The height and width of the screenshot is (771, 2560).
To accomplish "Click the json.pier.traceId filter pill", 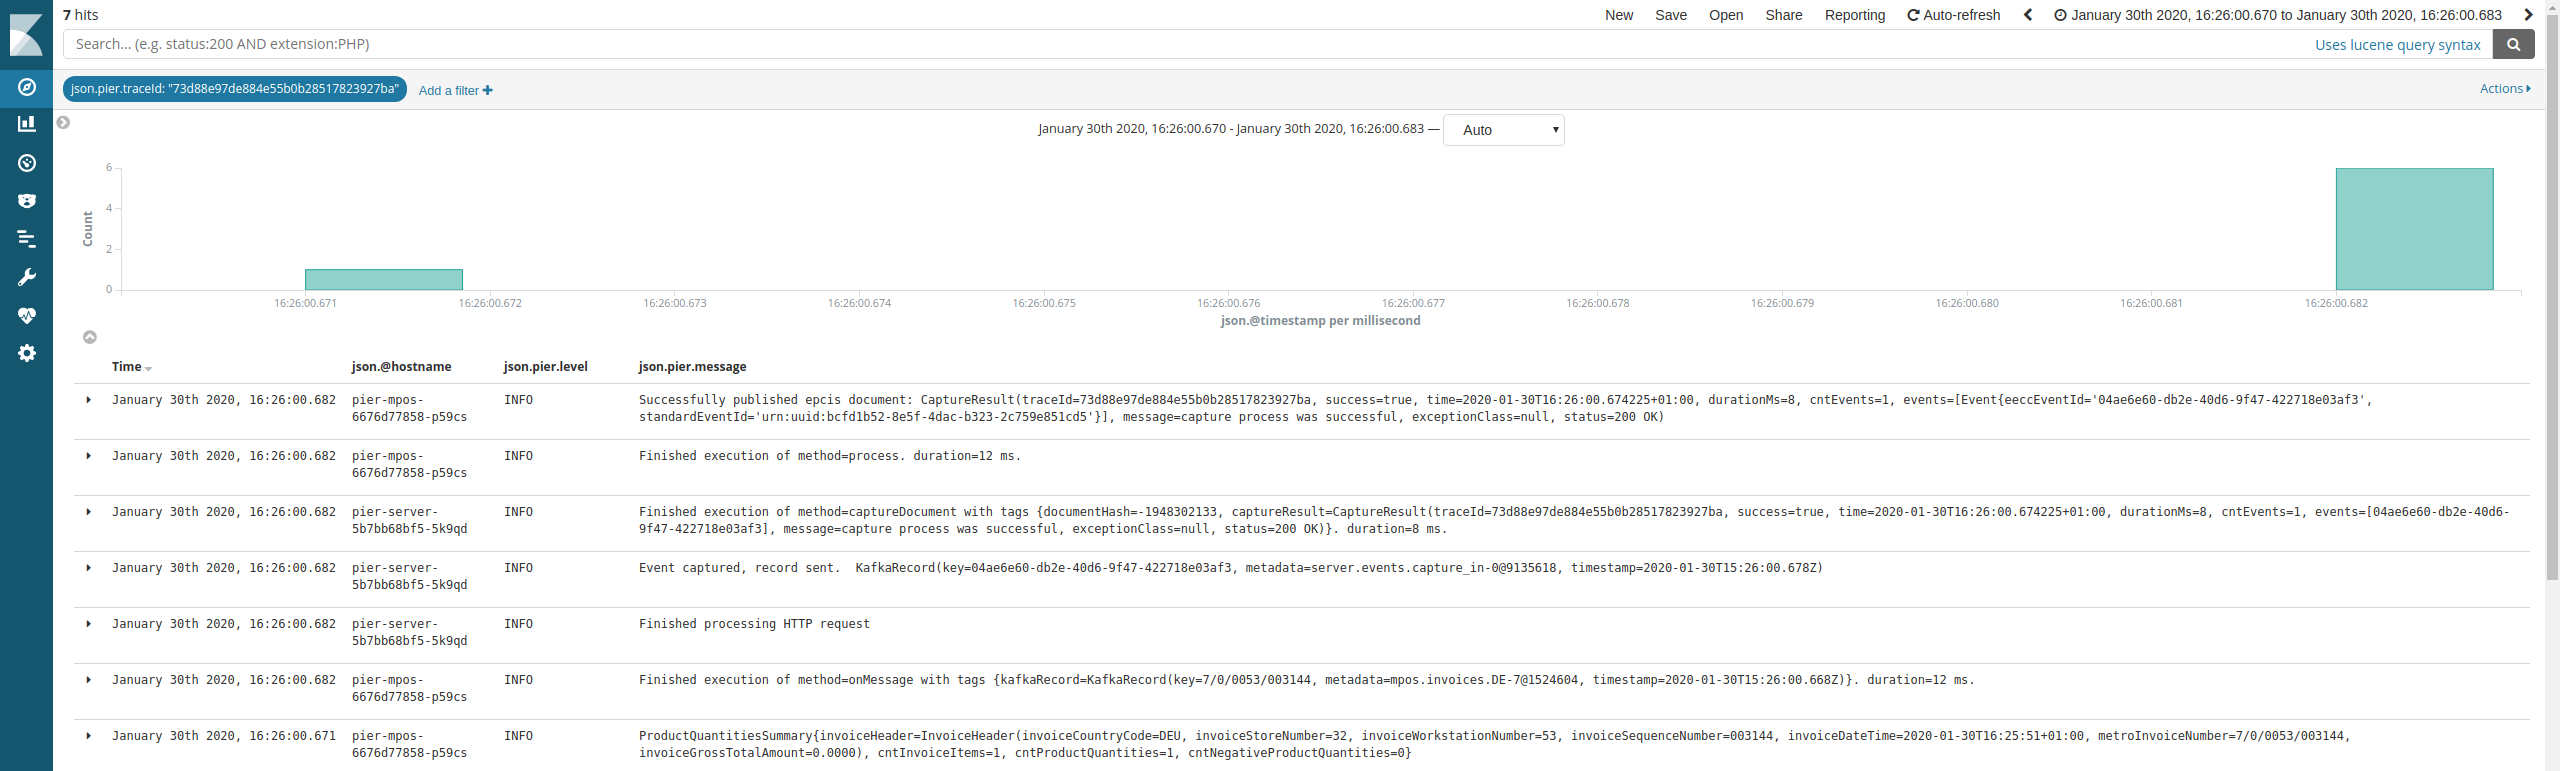I will [235, 89].
